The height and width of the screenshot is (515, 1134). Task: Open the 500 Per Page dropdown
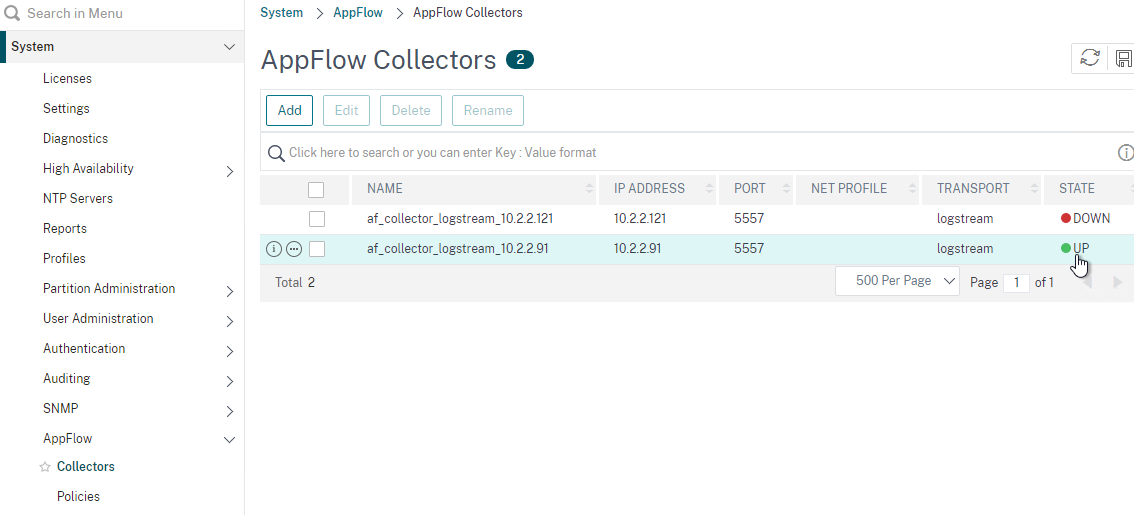click(x=898, y=281)
